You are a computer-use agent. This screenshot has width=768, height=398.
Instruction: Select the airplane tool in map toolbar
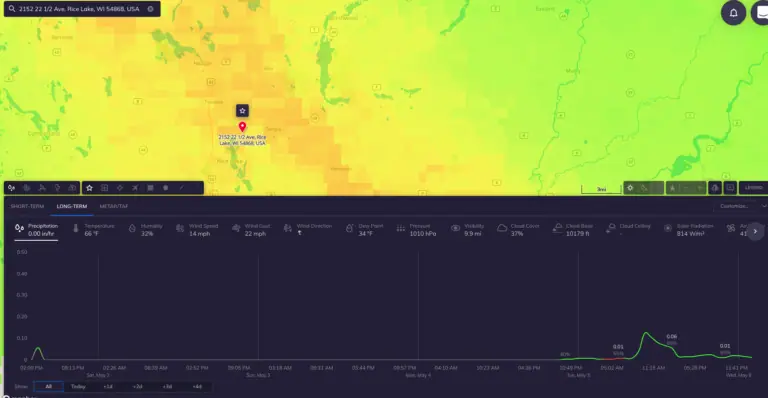[135, 187]
